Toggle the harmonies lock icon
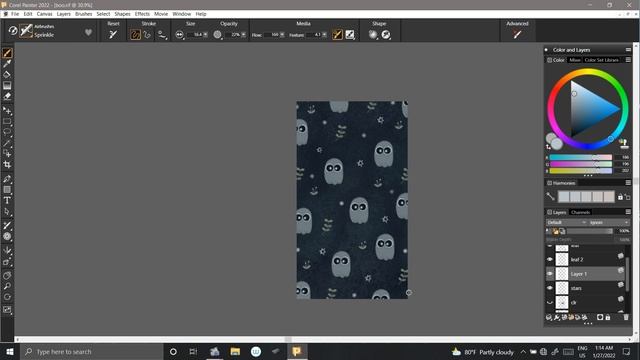Screen dimensions: 640x360 [x=620, y=197]
